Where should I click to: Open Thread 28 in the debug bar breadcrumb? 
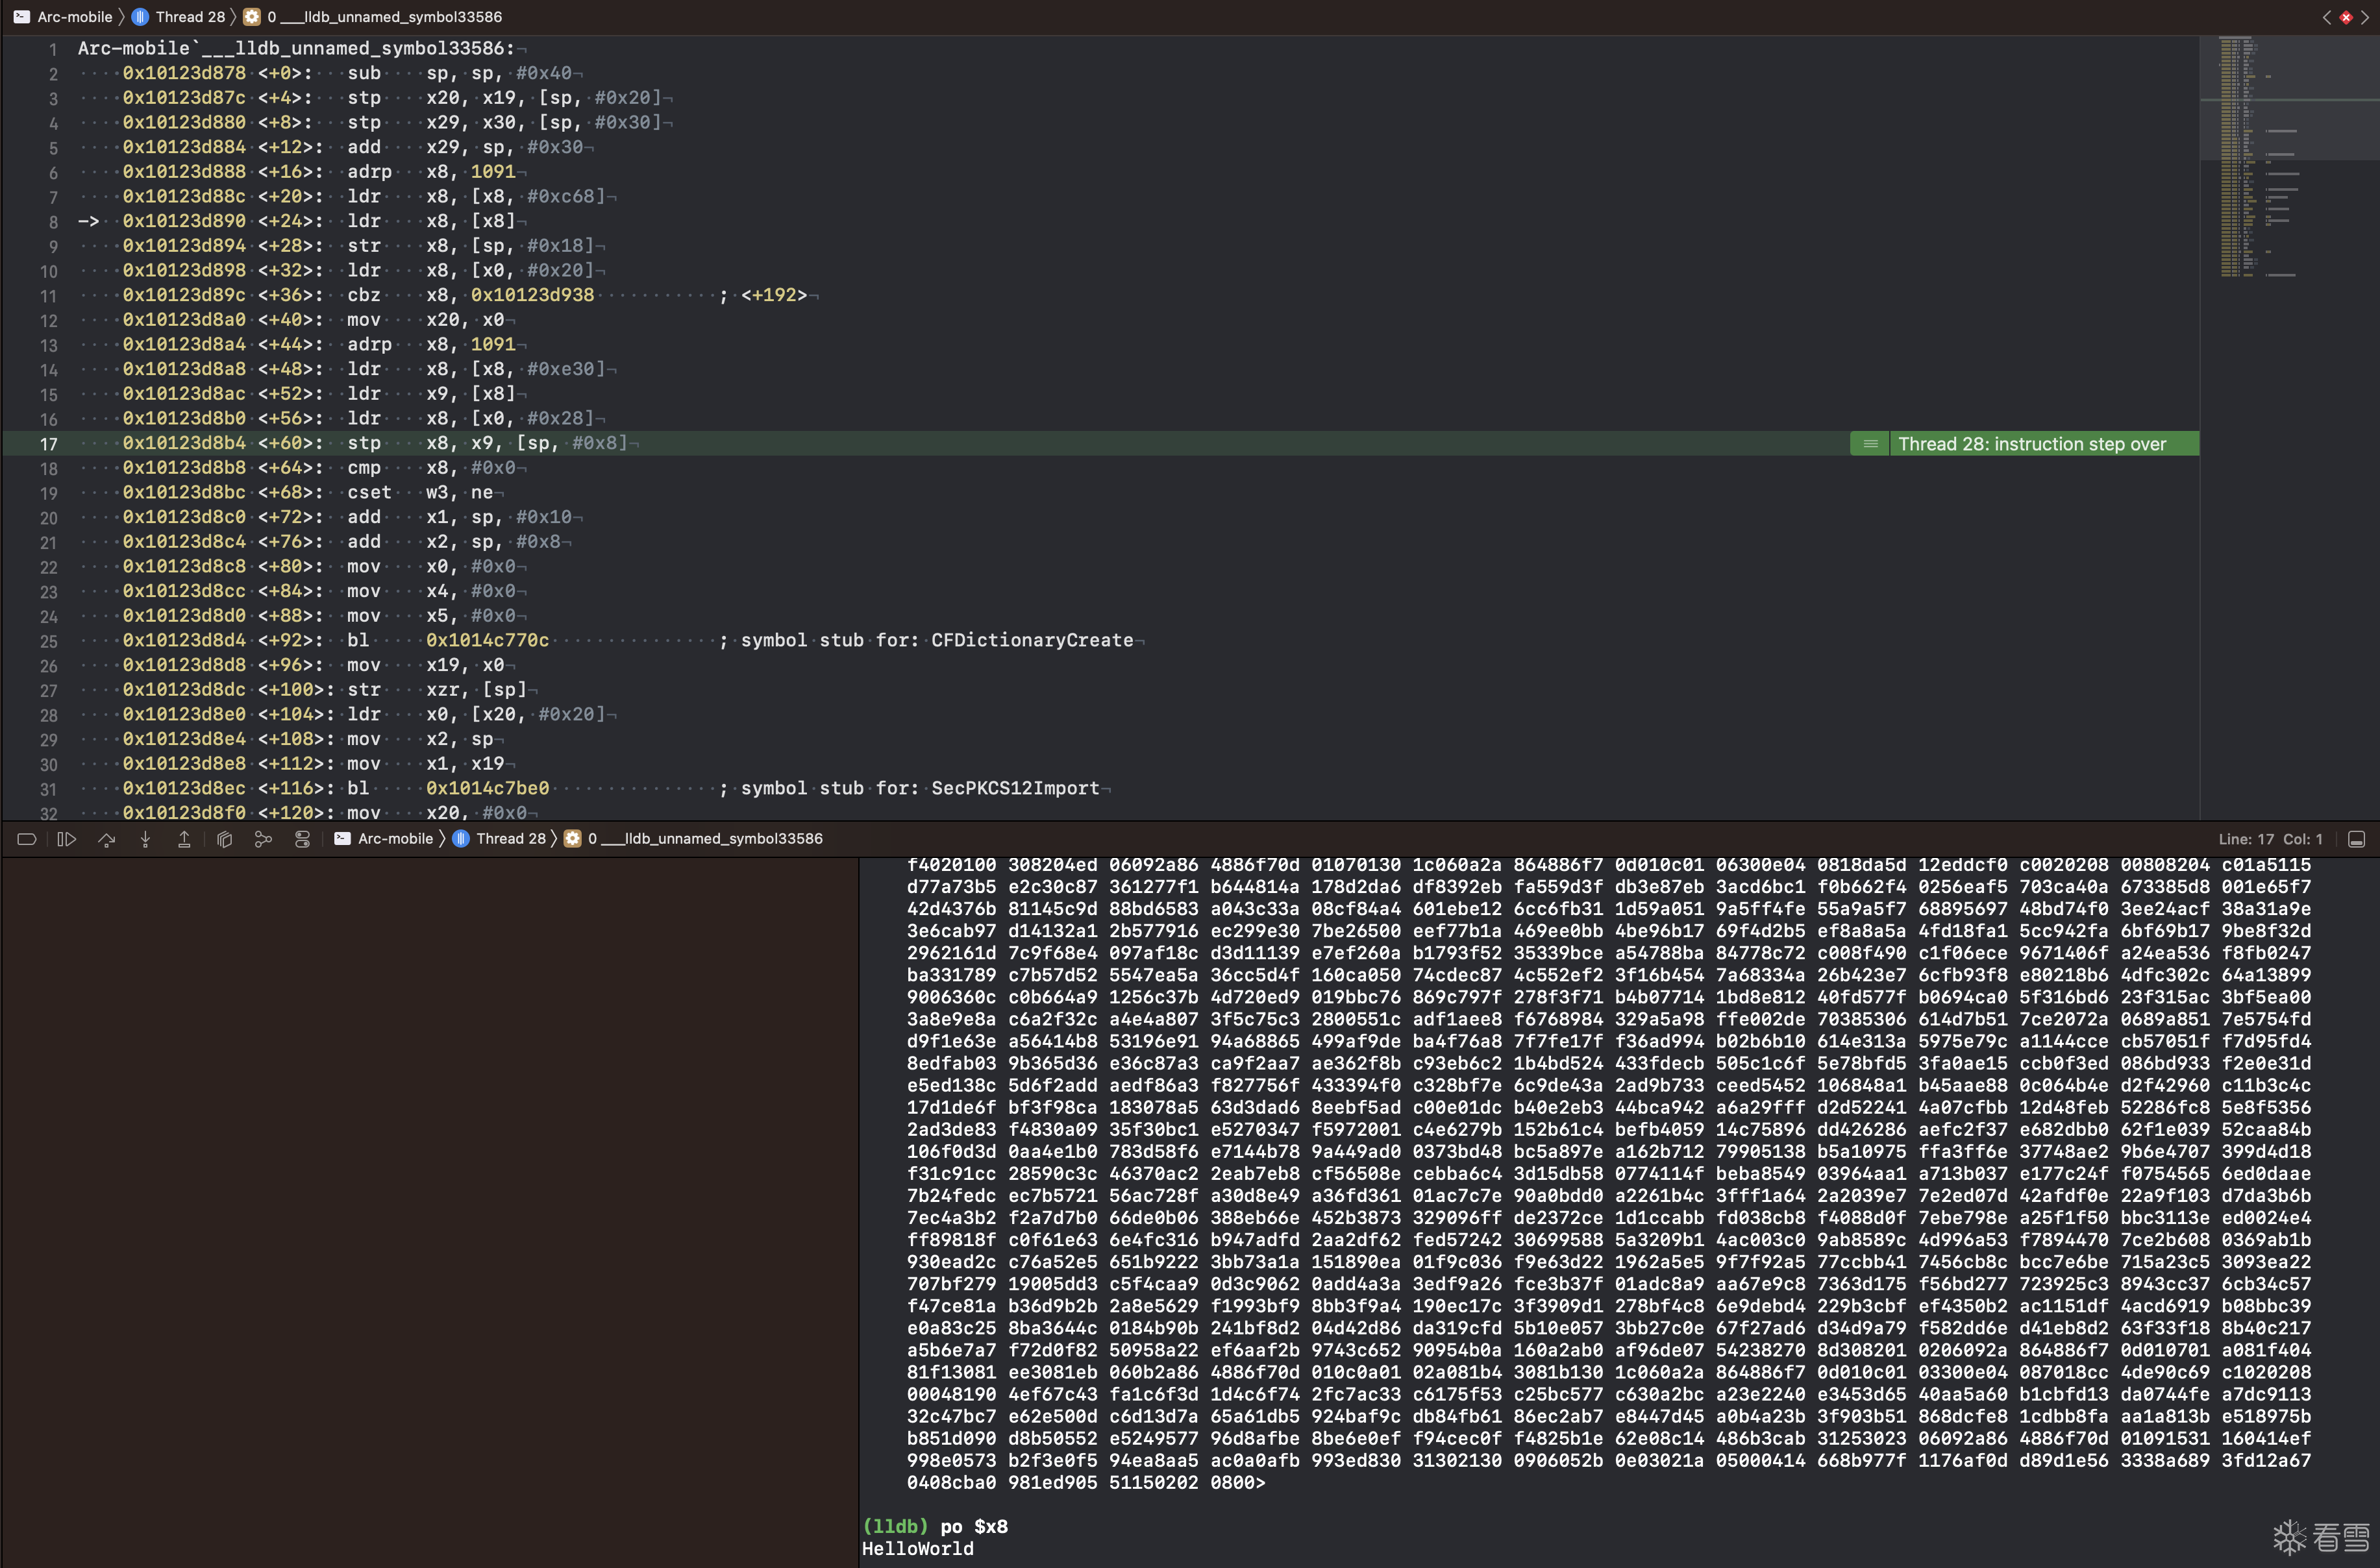499,838
